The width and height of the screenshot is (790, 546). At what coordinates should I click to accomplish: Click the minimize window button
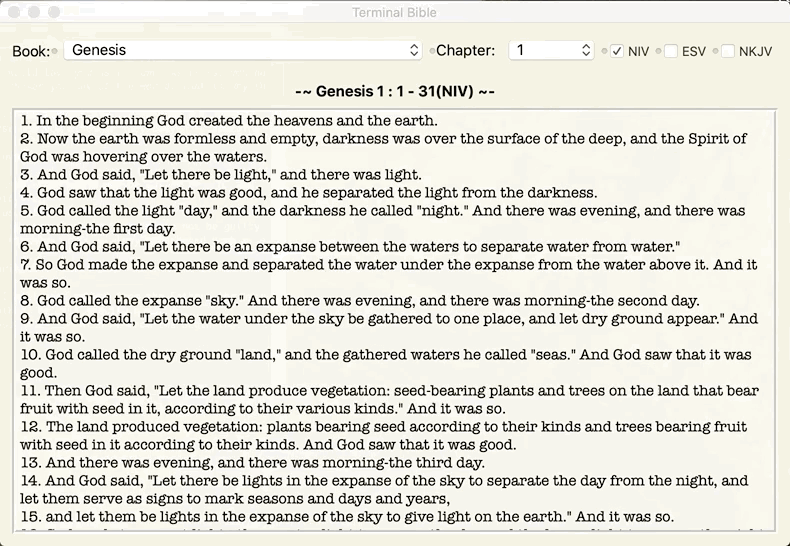[x=34, y=12]
